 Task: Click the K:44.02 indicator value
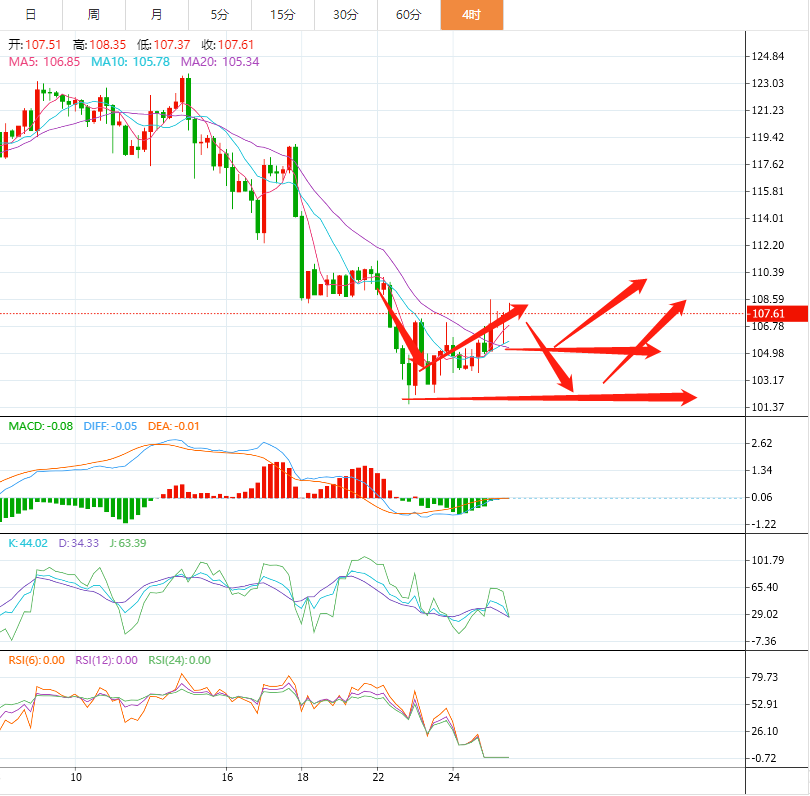28,543
